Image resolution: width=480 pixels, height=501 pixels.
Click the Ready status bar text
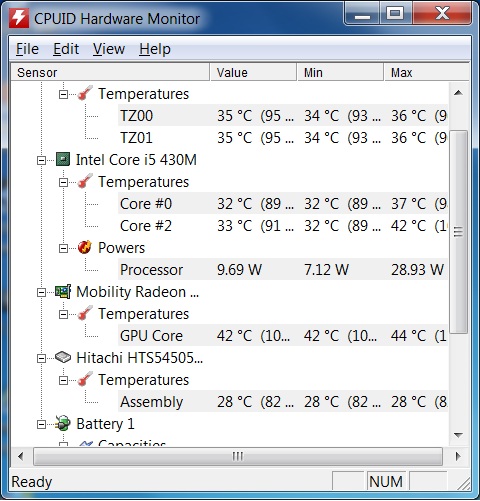click(x=32, y=482)
